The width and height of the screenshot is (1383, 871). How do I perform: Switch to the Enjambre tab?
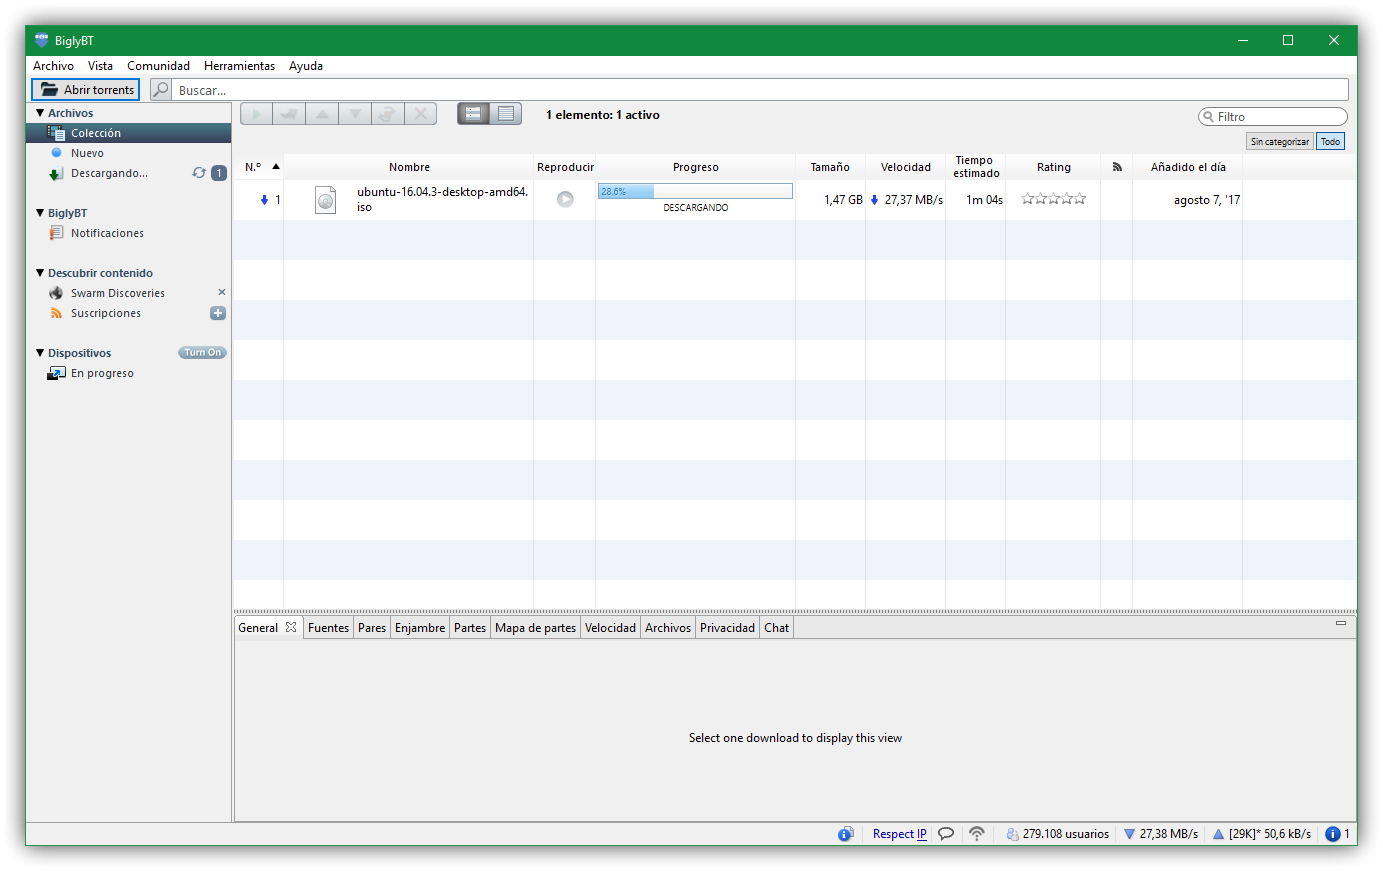pyautogui.click(x=420, y=628)
